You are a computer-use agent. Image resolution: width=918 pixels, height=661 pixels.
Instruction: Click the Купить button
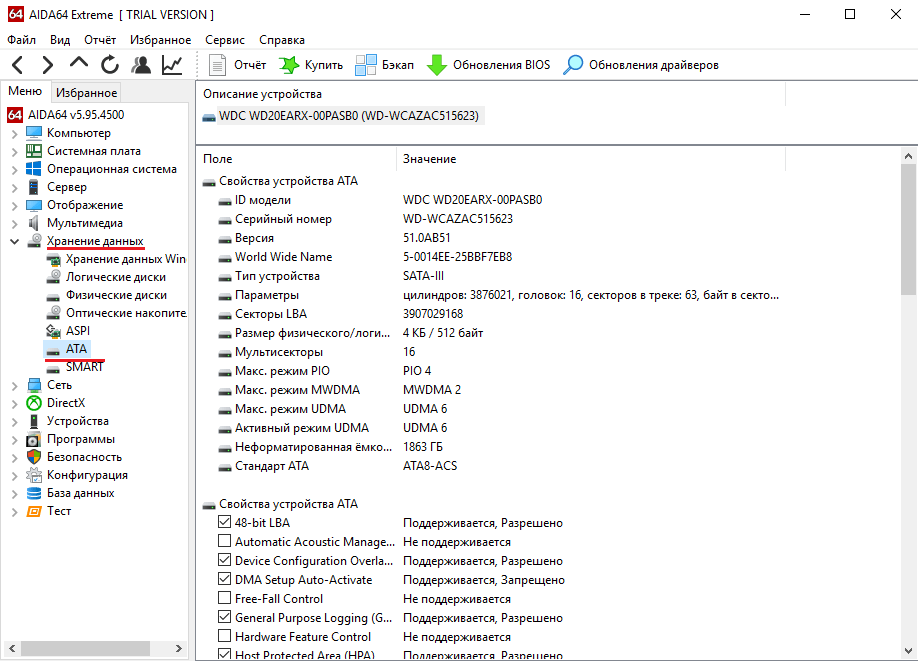coord(311,65)
